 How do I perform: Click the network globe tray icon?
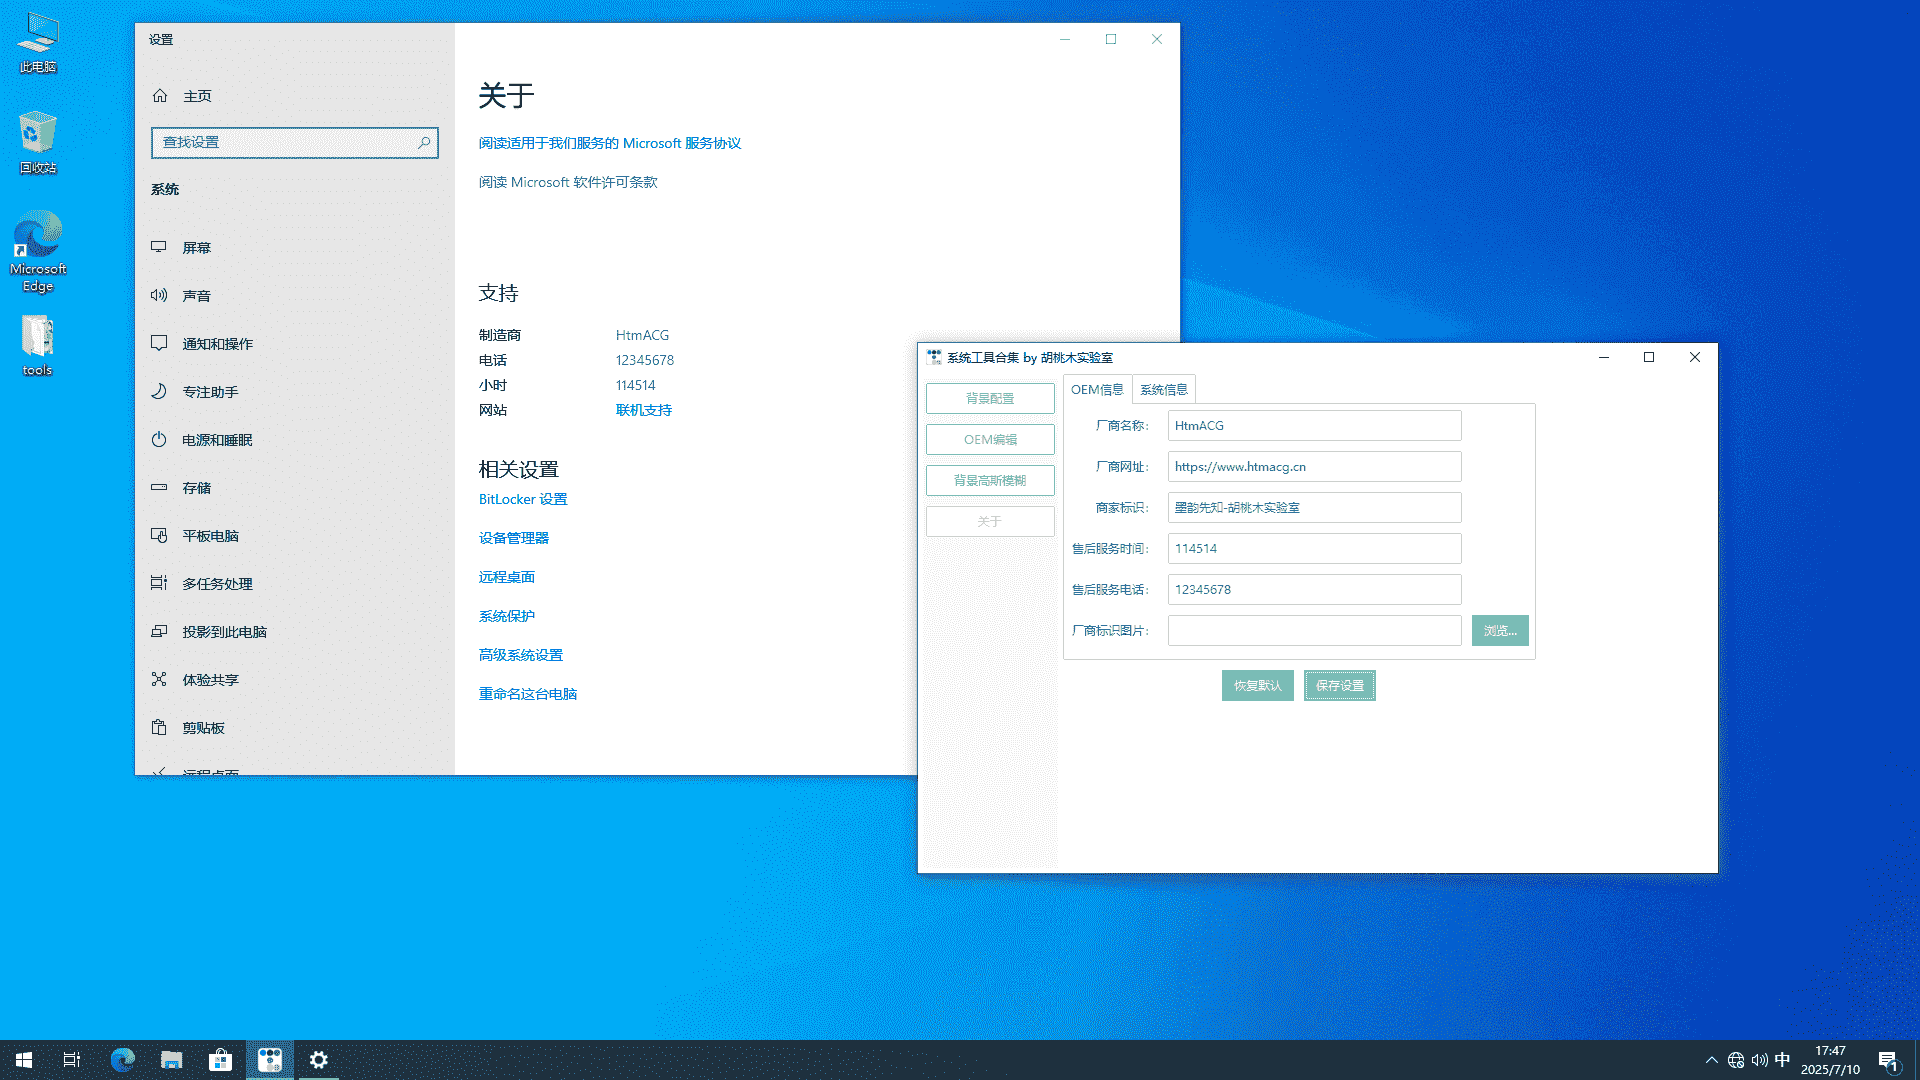[1736, 1060]
